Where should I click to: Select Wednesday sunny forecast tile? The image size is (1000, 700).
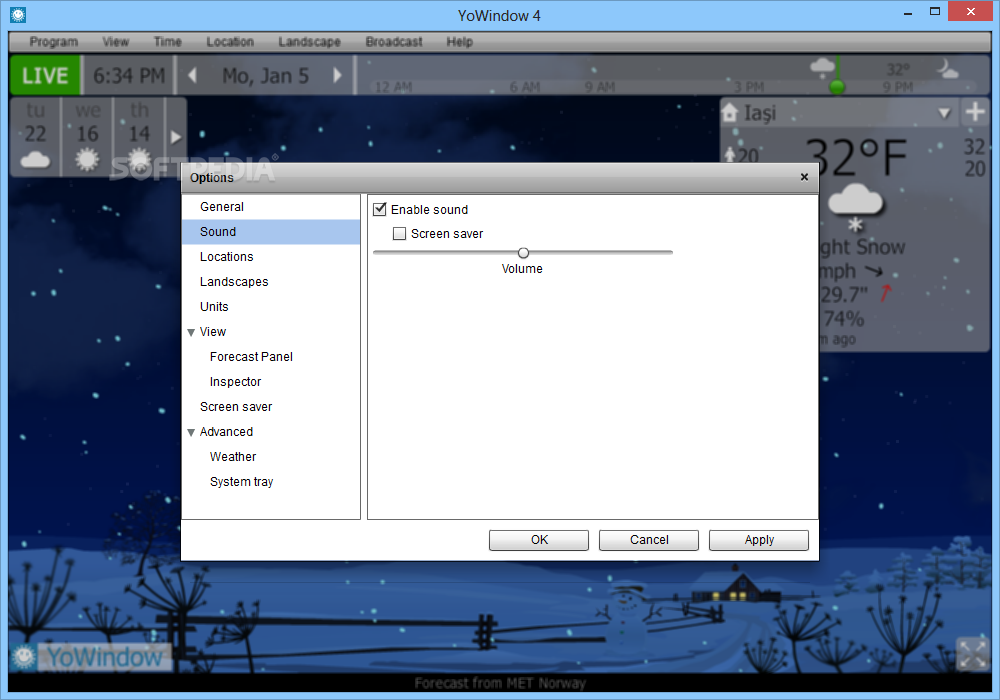point(87,136)
